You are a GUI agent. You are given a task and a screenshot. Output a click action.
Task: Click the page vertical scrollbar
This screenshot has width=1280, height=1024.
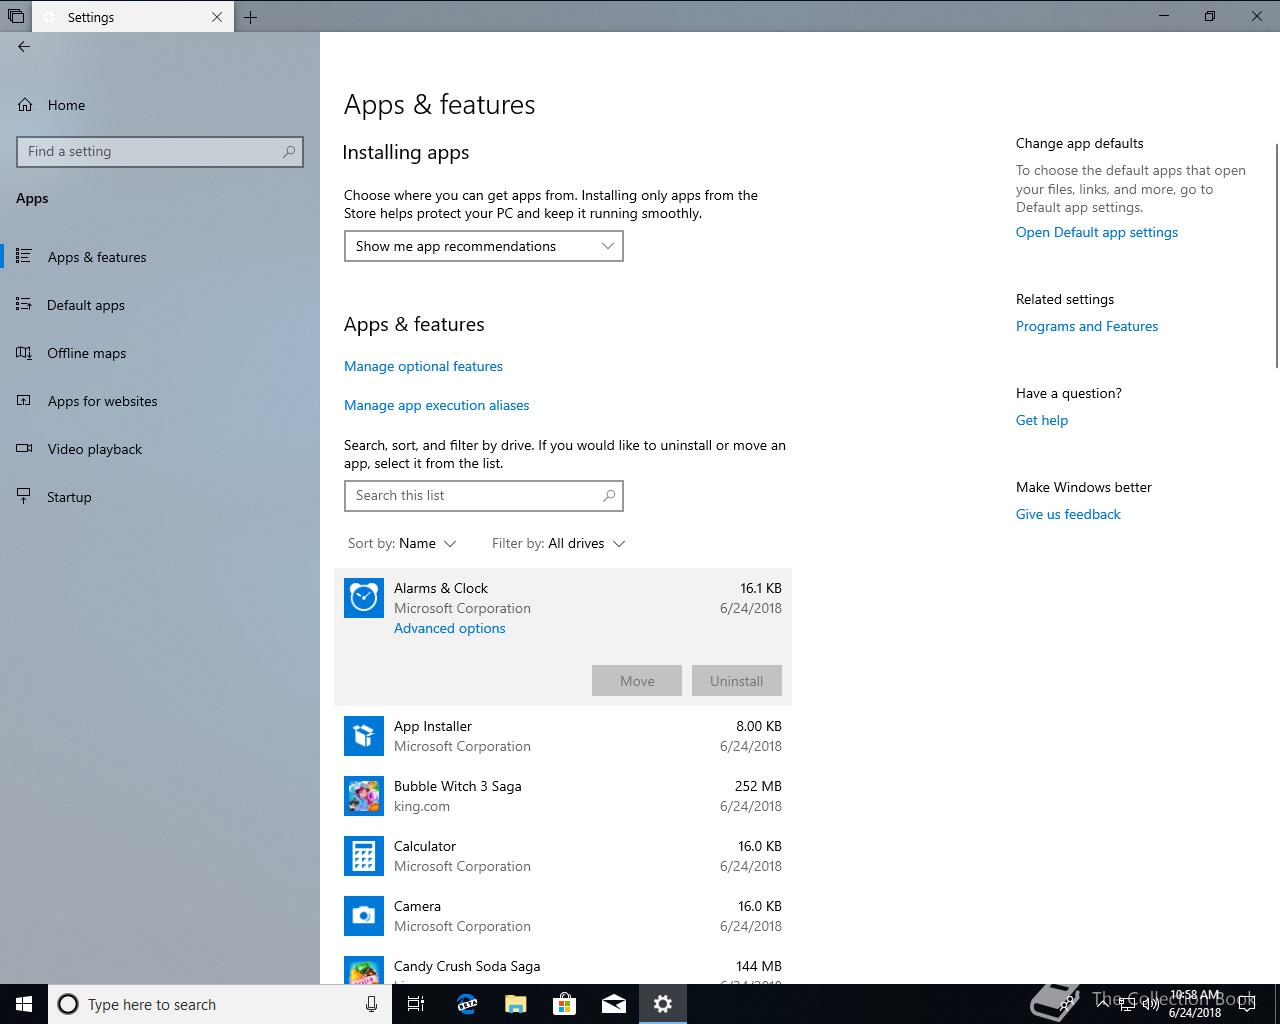tap(1276, 256)
